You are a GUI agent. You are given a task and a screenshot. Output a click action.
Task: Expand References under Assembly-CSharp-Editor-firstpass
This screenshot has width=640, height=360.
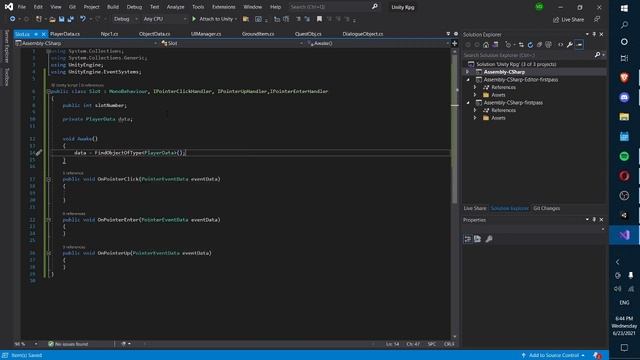coord(475,87)
